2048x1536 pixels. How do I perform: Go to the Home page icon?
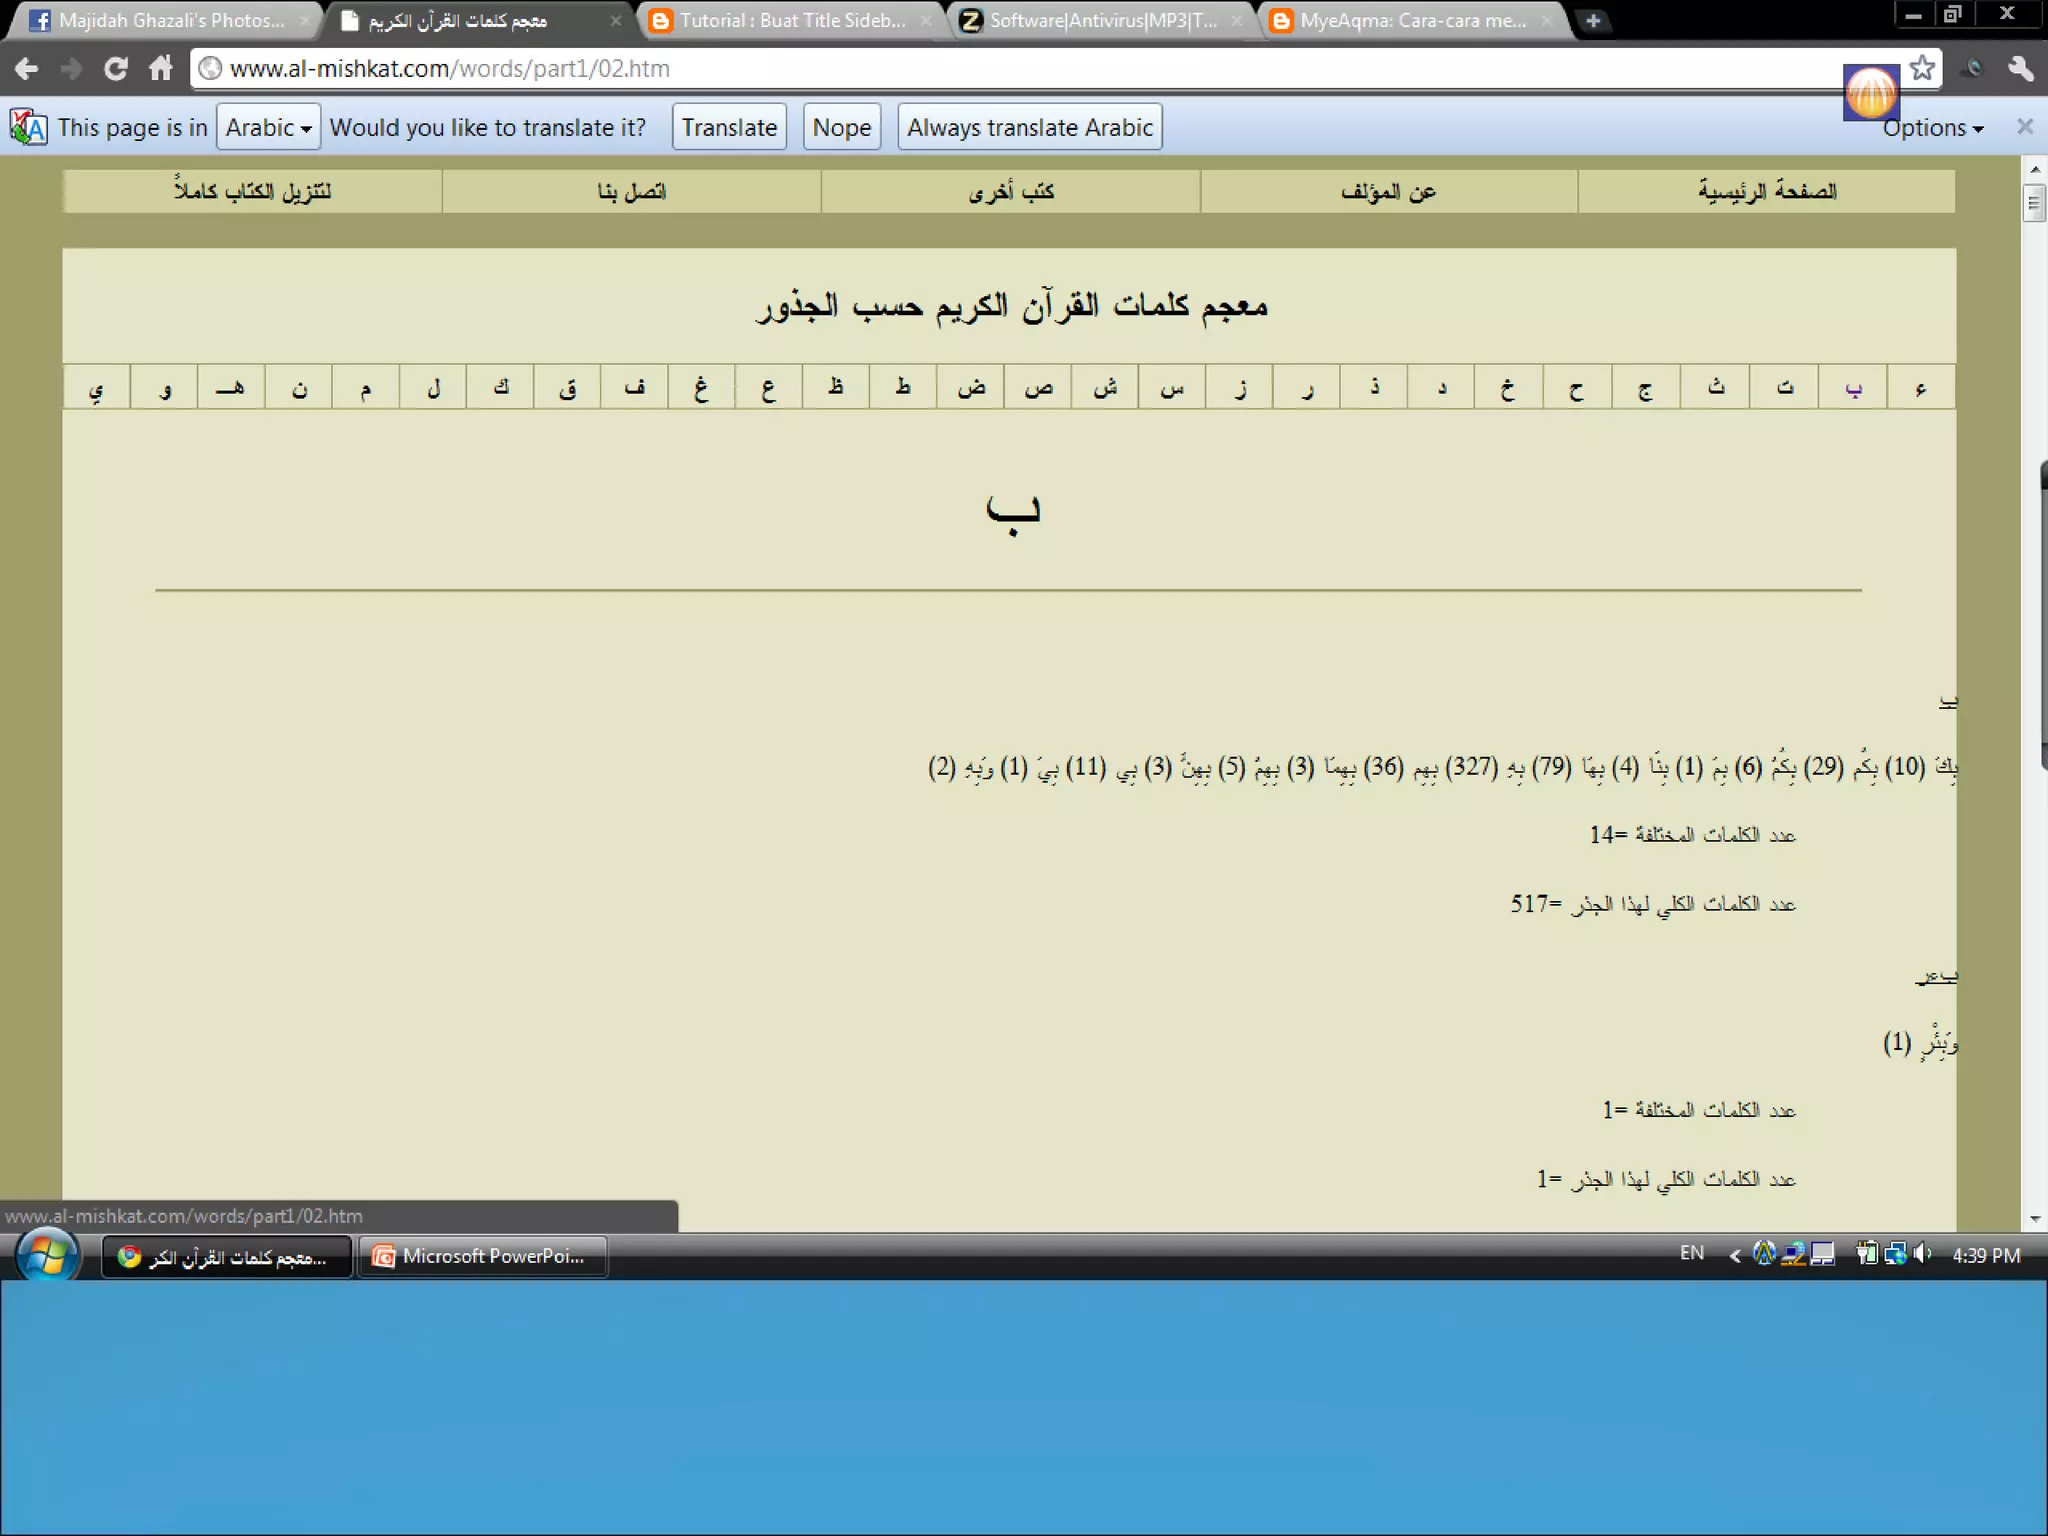[161, 68]
